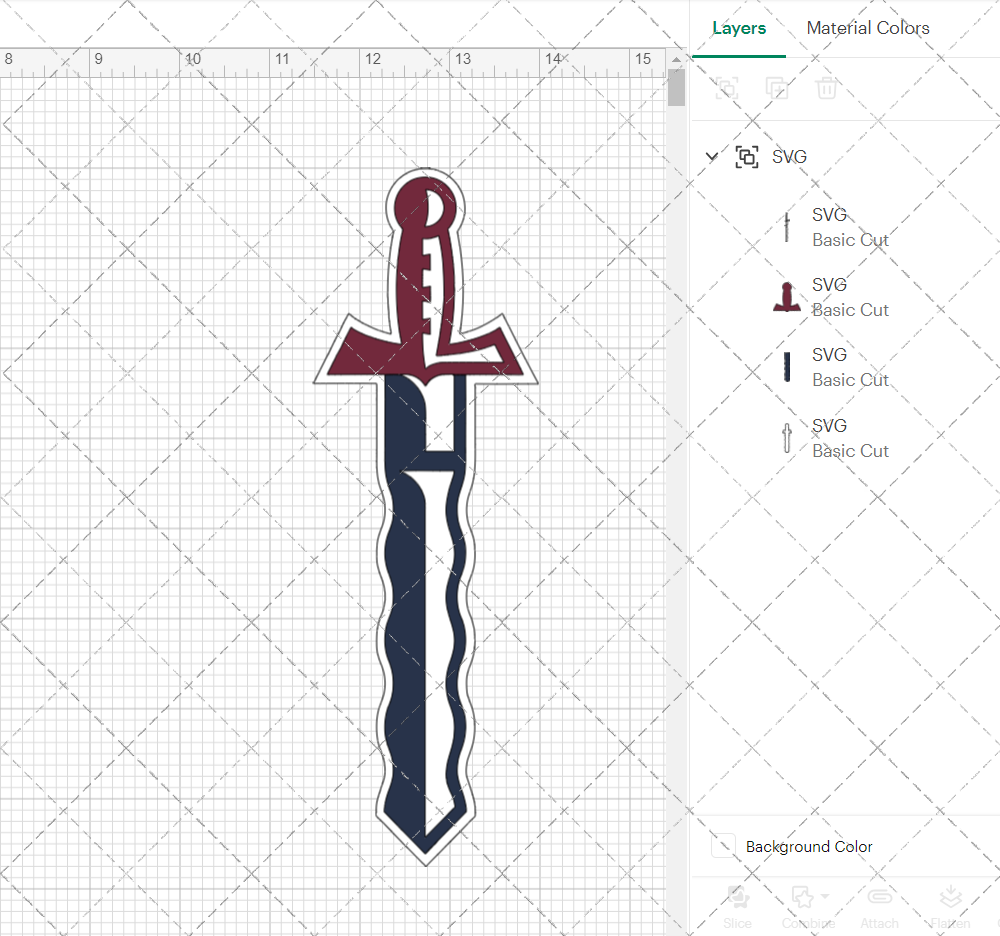Select the top-level SVG group label

789,157
